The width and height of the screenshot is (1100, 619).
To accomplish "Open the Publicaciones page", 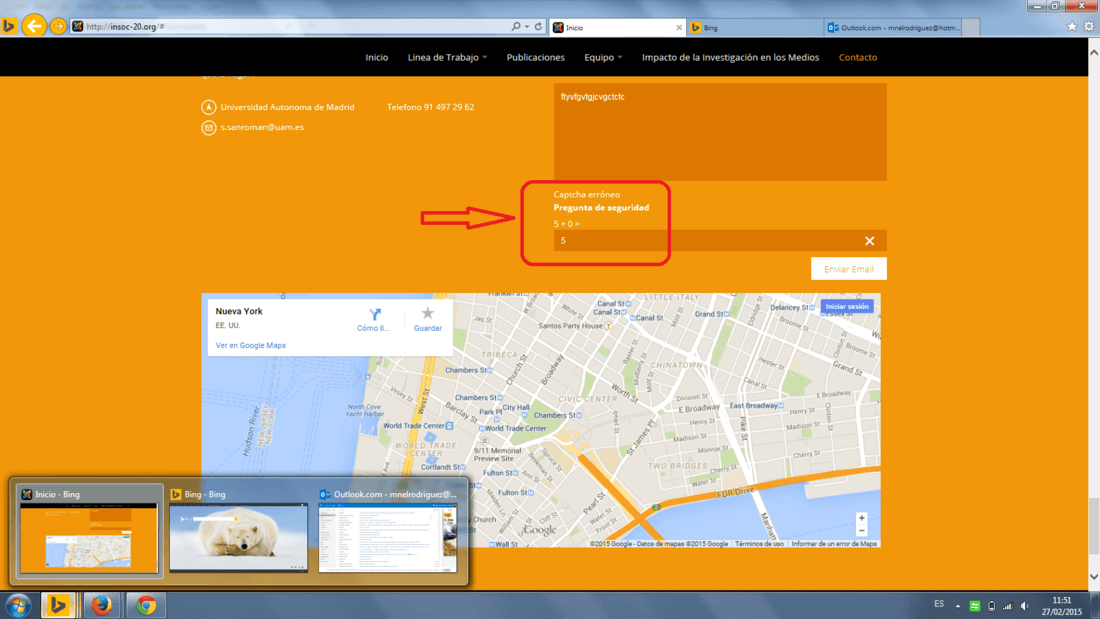I will click(x=535, y=58).
